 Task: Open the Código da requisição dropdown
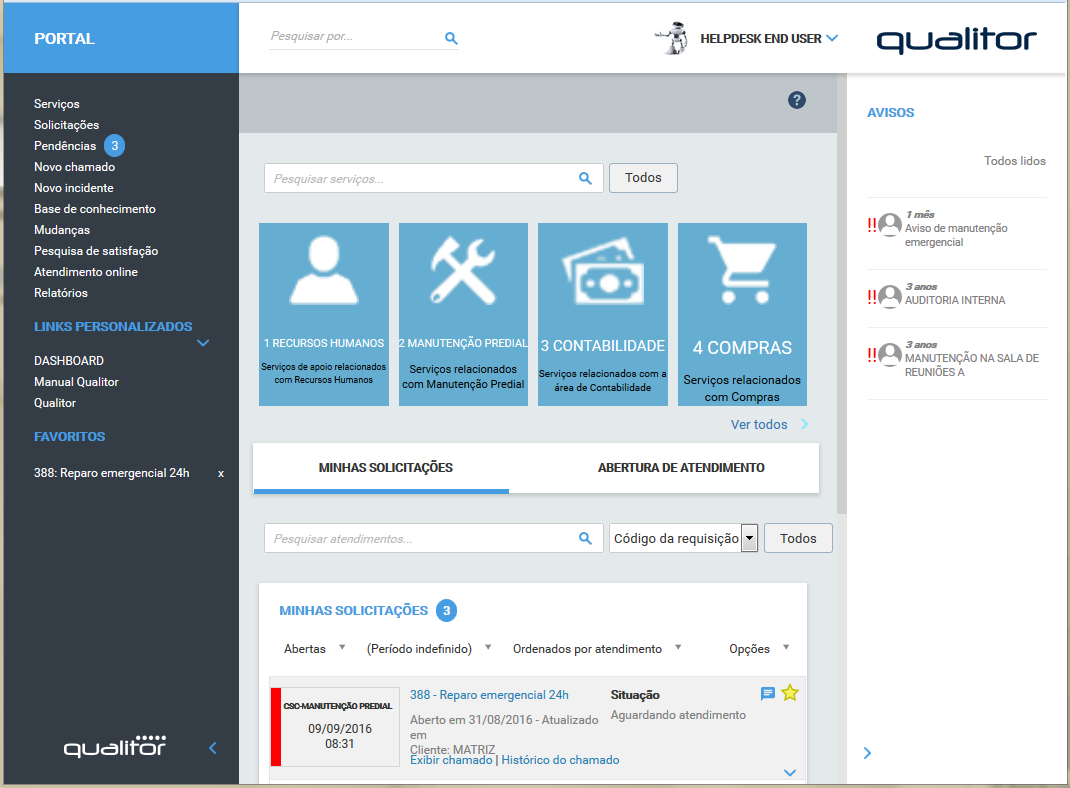point(749,538)
